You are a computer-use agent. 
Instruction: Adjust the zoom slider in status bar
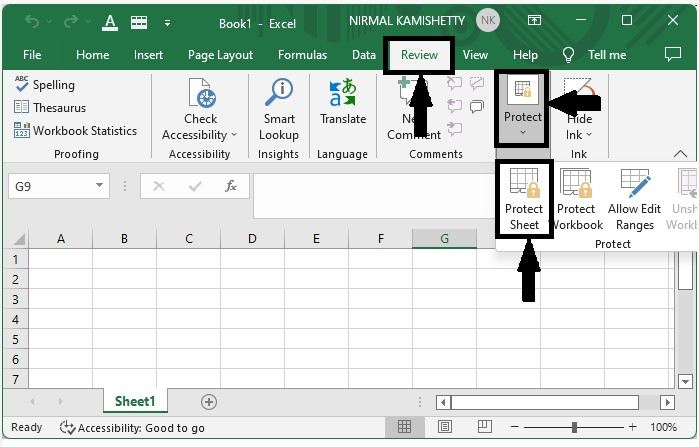[575, 428]
